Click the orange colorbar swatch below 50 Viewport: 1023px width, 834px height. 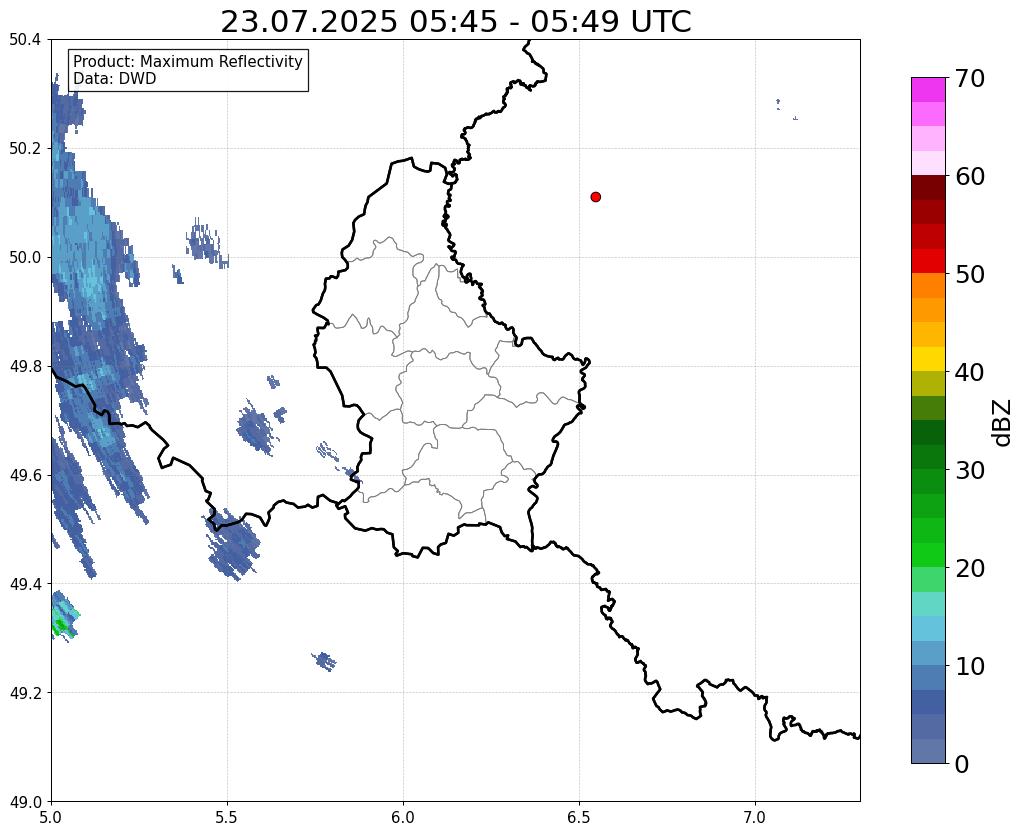(928, 286)
